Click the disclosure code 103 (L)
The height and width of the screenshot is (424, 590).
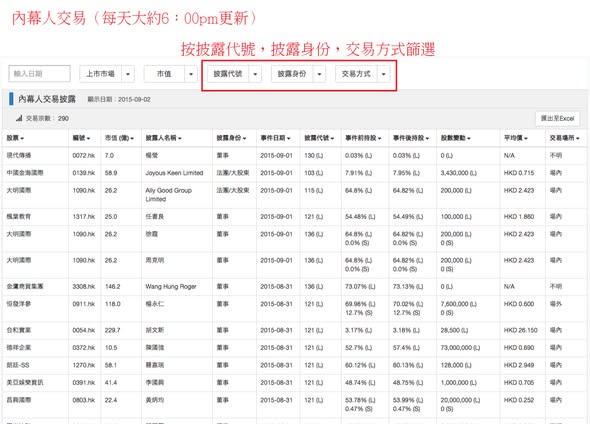point(313,173)
